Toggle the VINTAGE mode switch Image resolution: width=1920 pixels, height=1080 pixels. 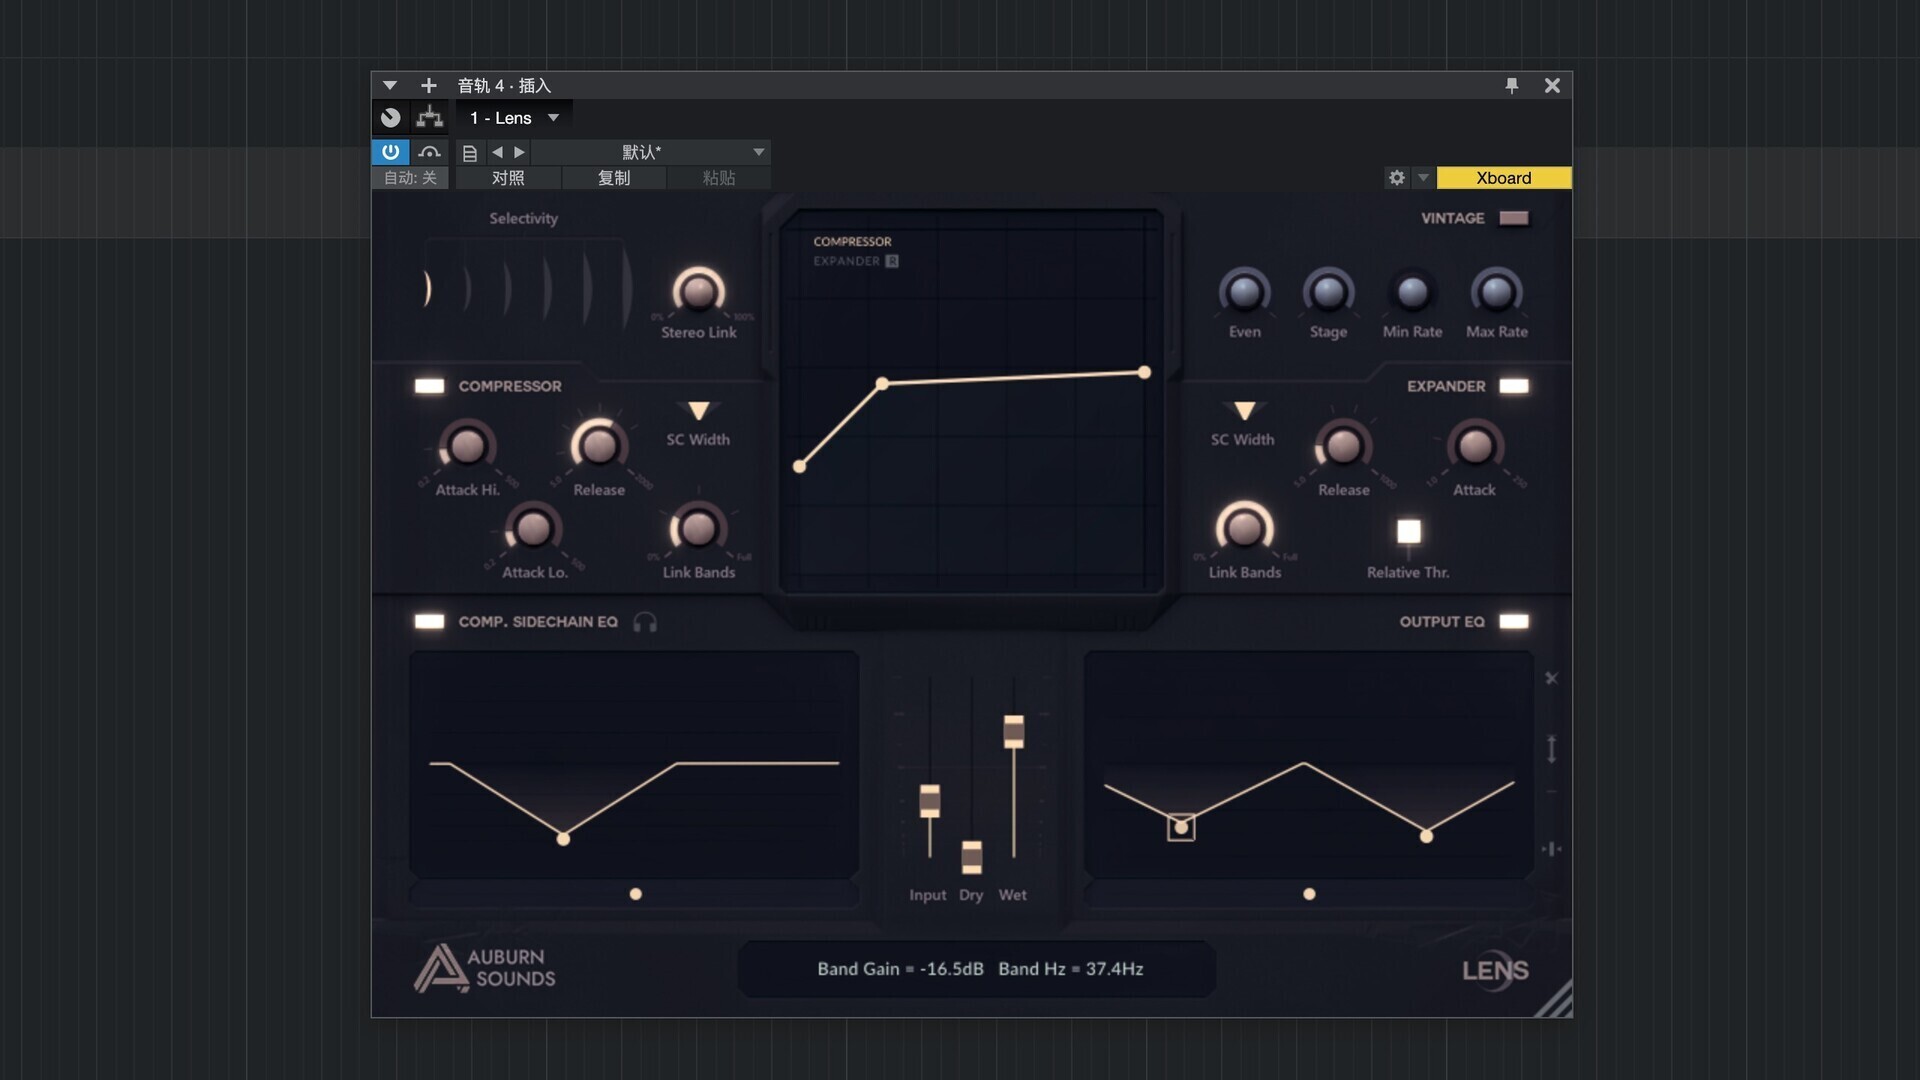1514,218
